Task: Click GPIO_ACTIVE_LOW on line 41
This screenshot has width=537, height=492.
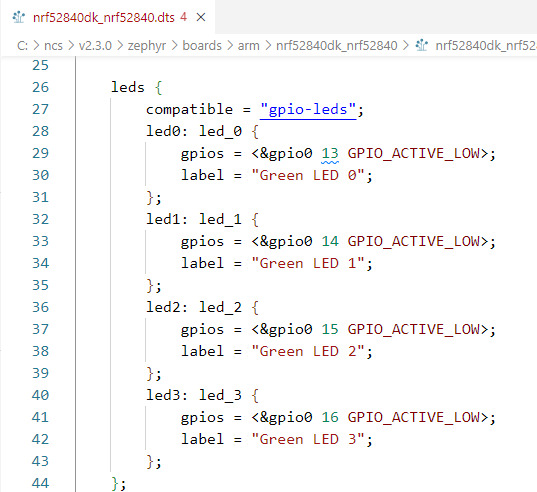Action: 414,417
